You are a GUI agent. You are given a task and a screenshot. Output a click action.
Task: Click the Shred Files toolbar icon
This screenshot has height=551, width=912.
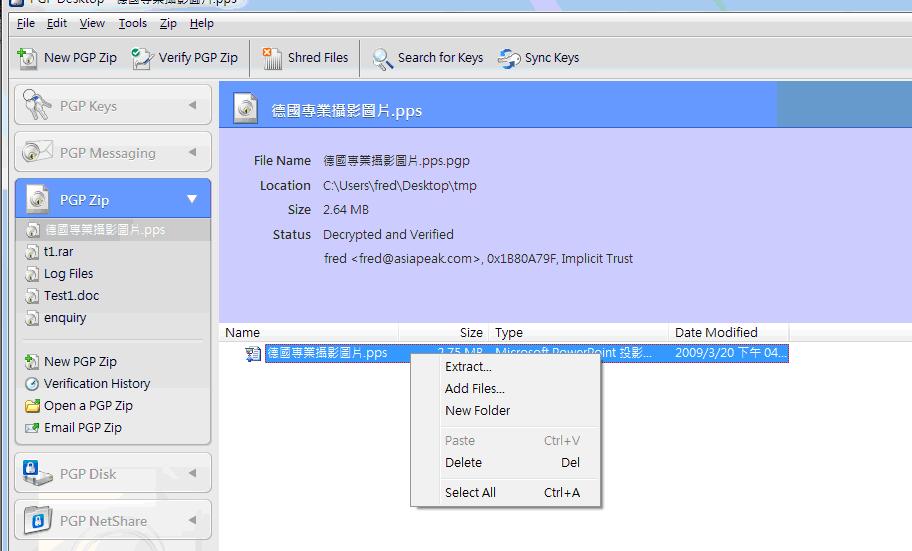pyautogui.click(x=272, y=58)
